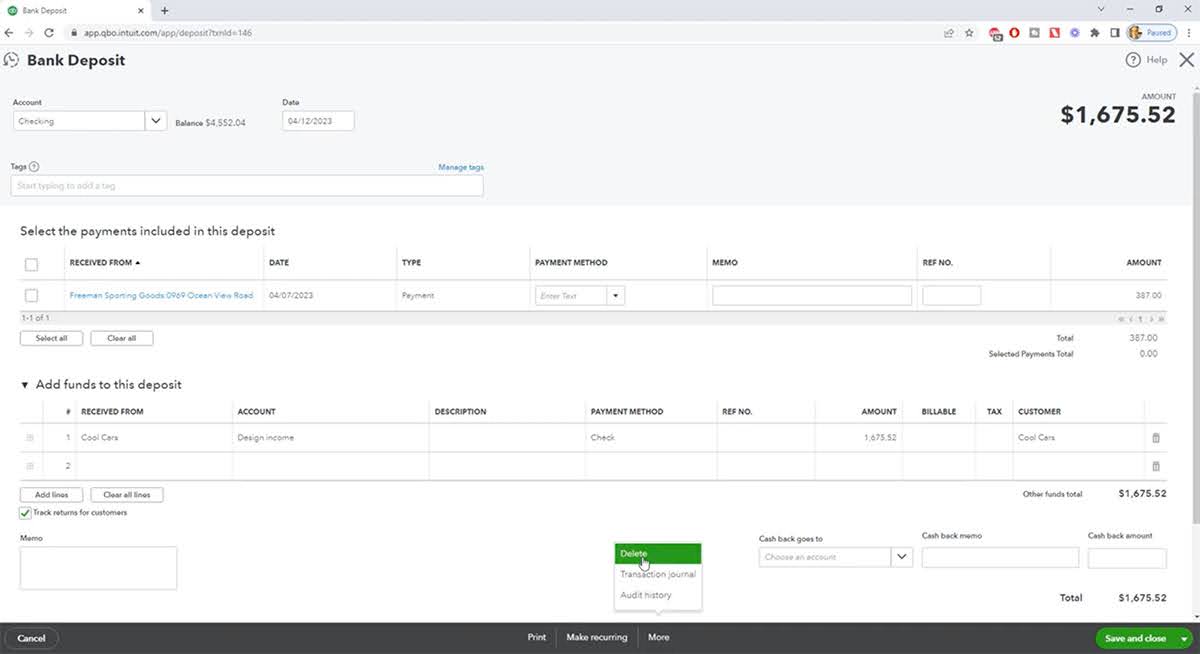The image size is (1200, 654).
Task: Choose Audit history in More menu
Action: click(x=658, y=595)
